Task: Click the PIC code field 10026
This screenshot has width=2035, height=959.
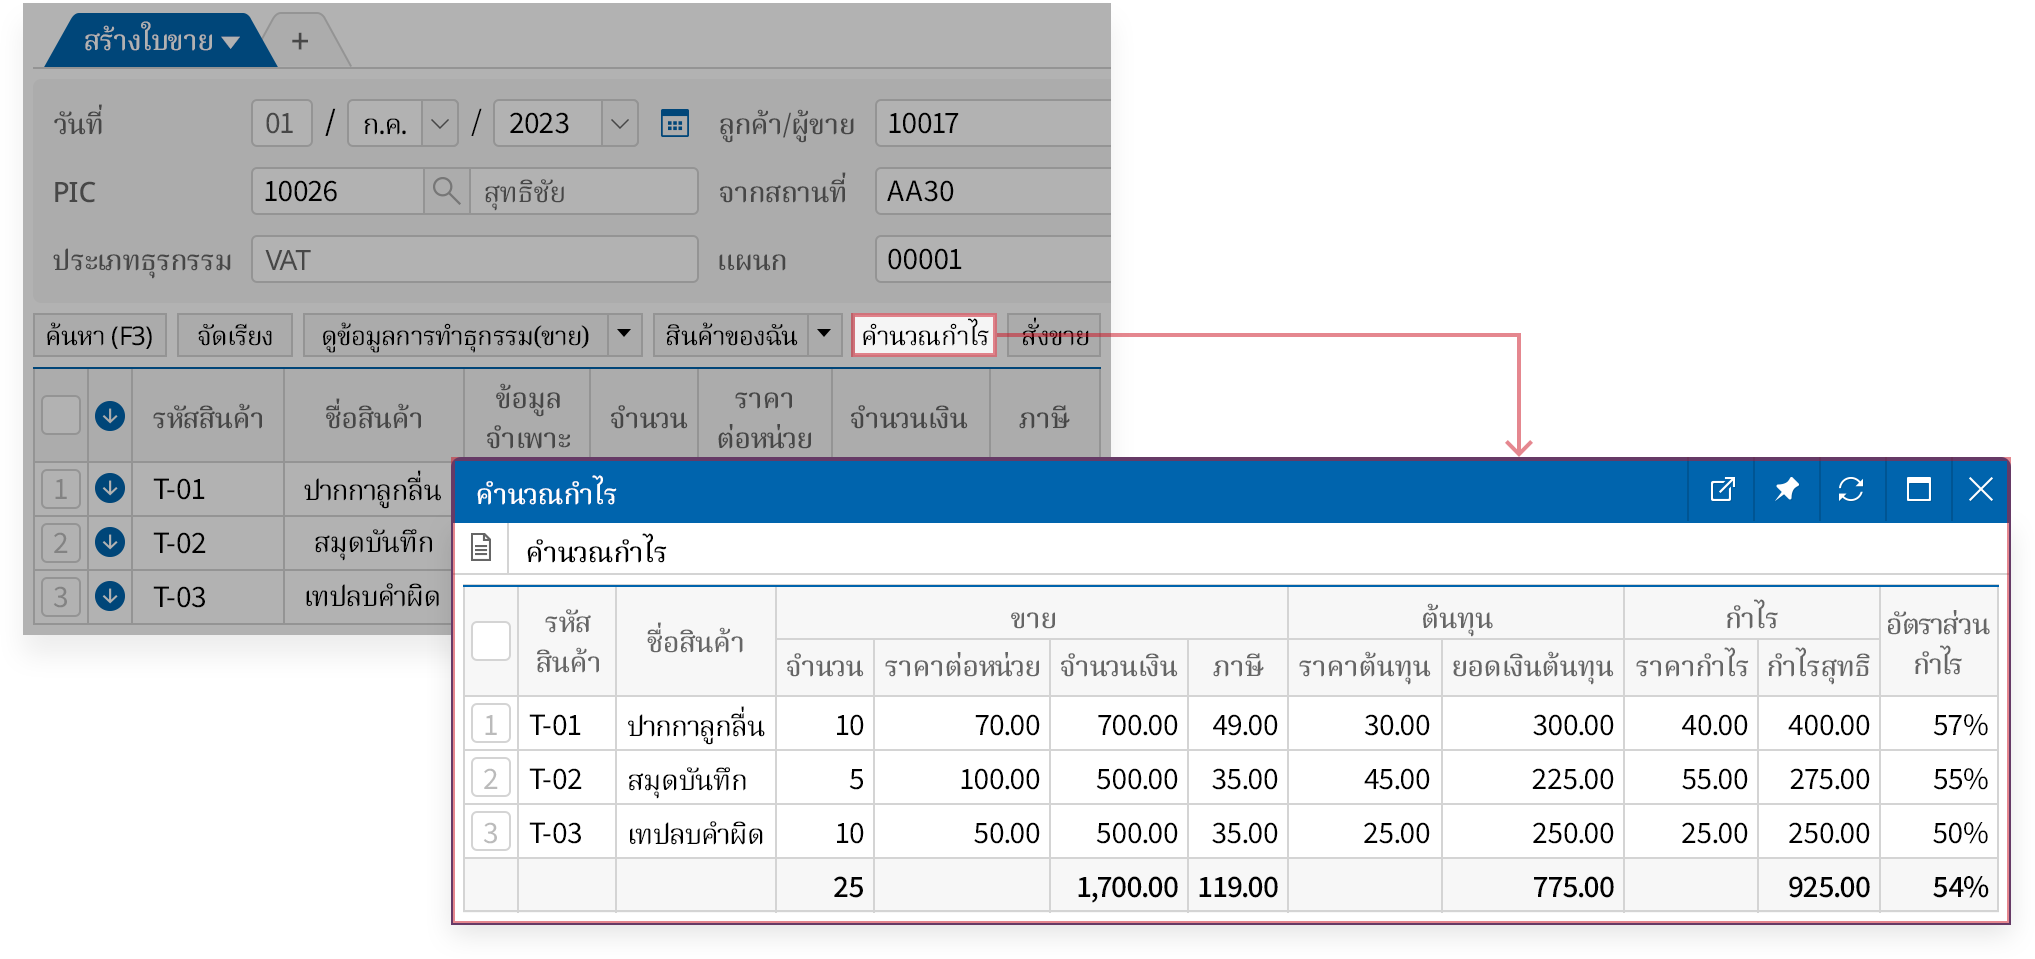Action: point(337,191)
